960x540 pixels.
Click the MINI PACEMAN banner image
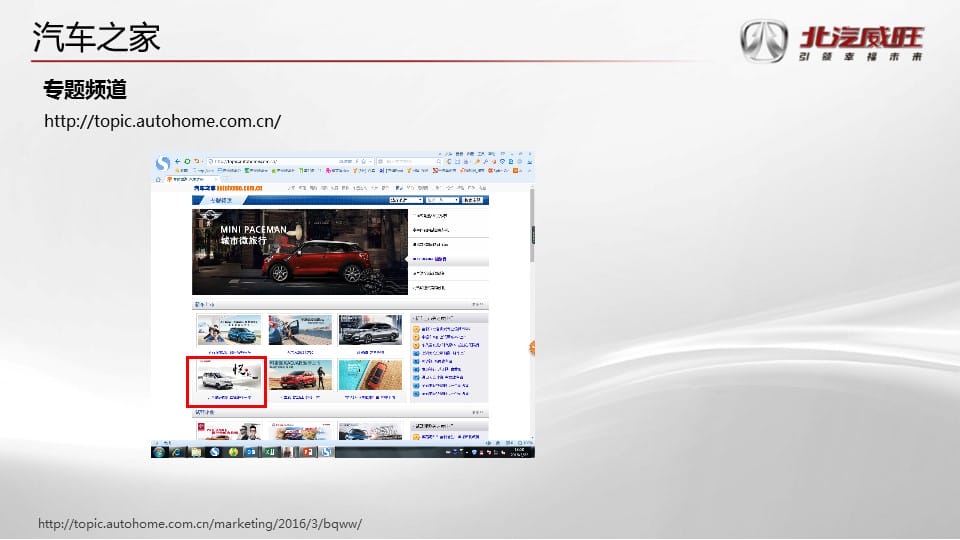[298, 252]
